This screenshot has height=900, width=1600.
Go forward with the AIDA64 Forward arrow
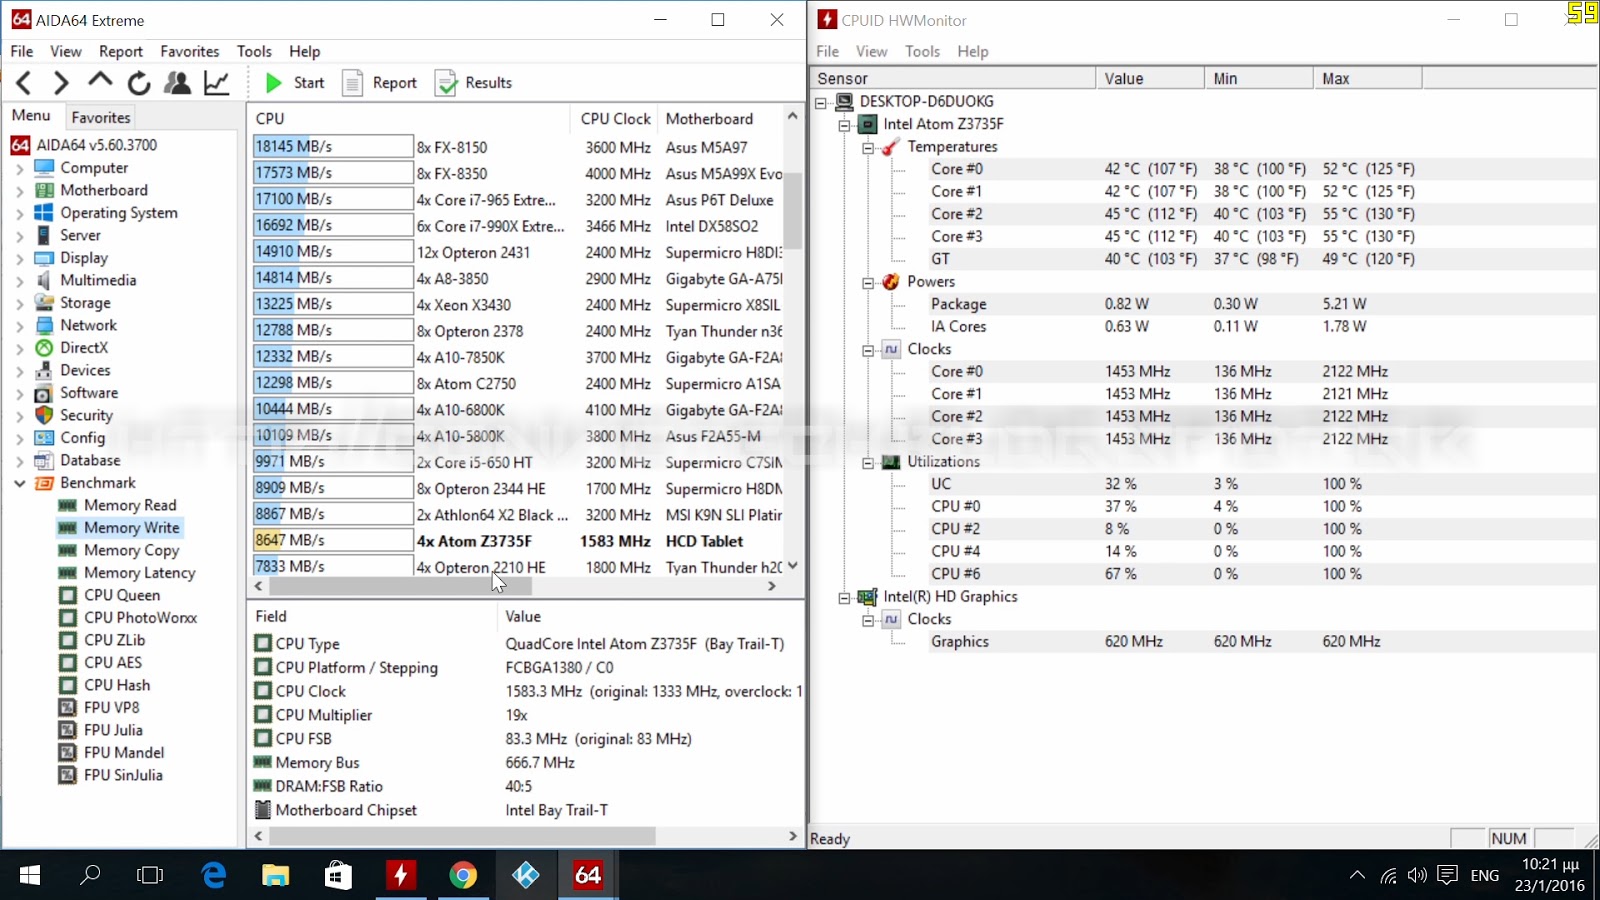coord(61,83)
